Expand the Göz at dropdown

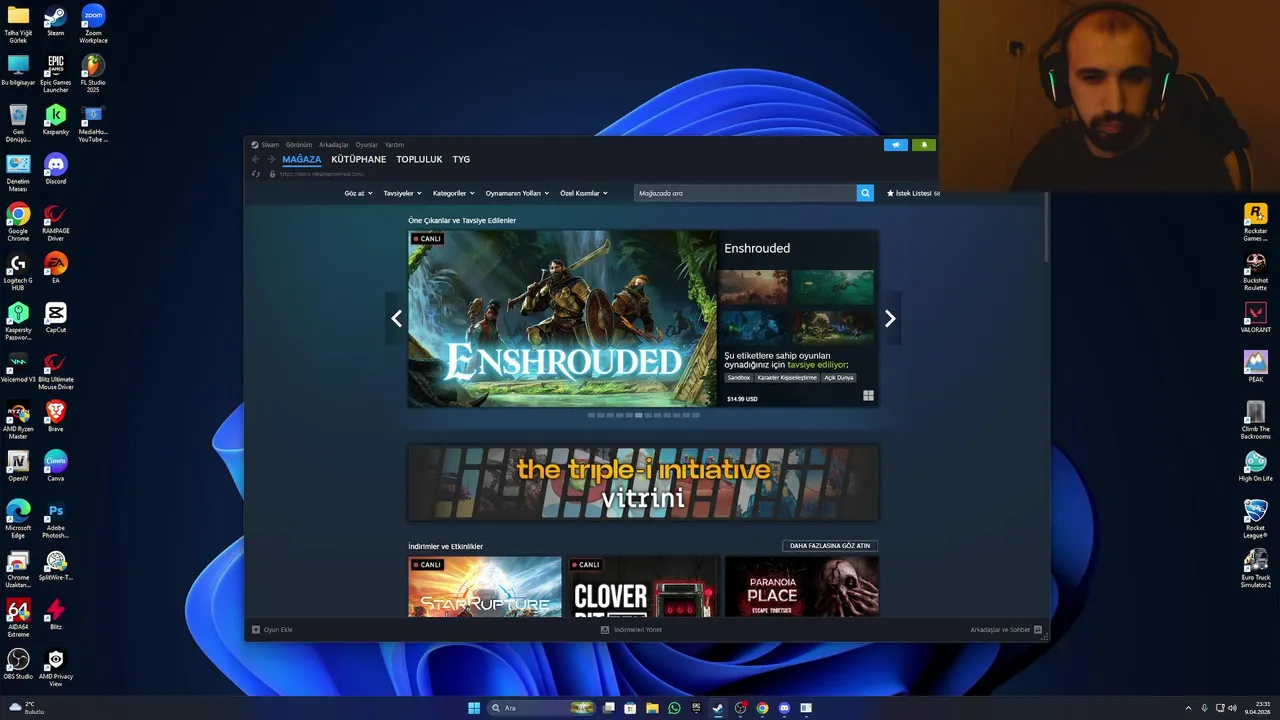pos(358,193)
